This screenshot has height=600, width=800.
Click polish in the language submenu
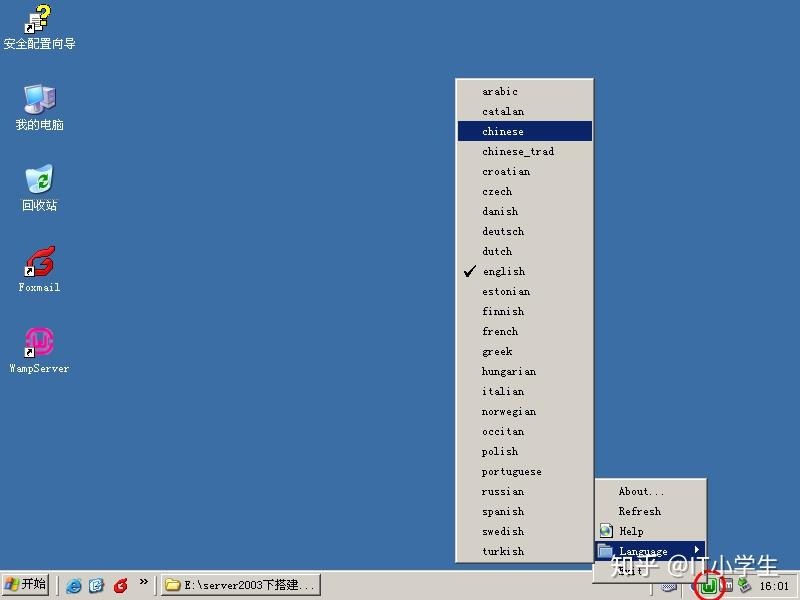[x=524, y=452]
